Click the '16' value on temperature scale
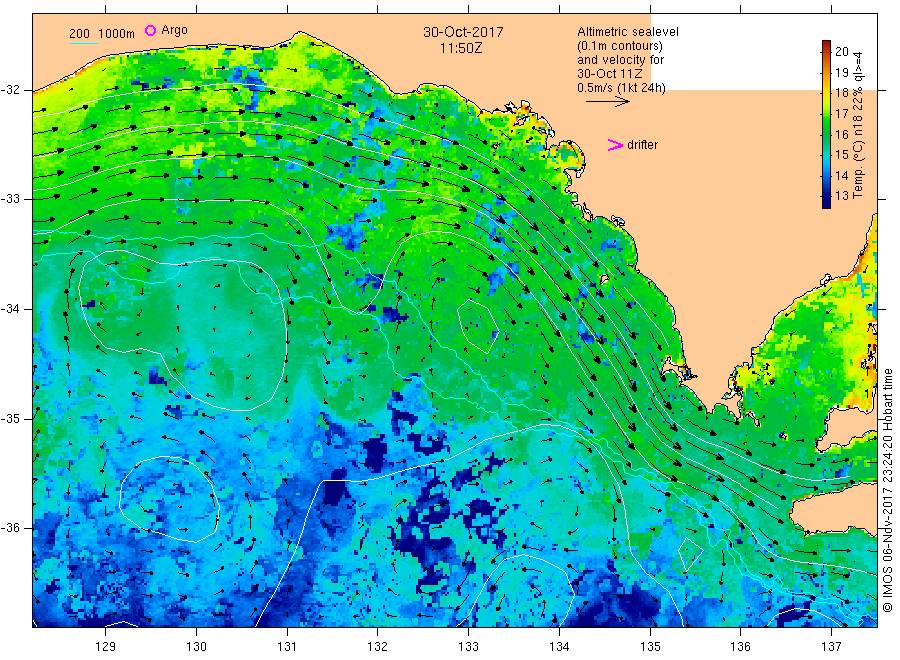Image resolution: width=900 pixels, height=660 pixels. pyautogui.click(x=841, y=134)
